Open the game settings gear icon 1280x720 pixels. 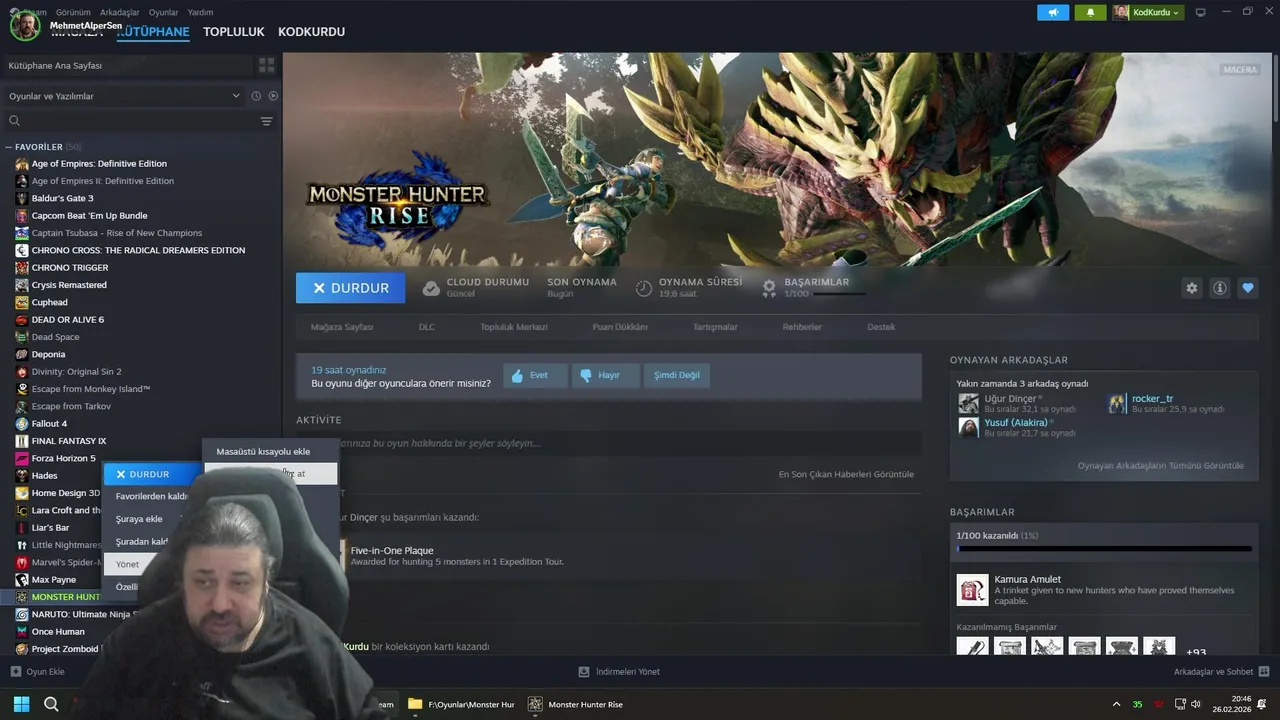pos(1191,288)
